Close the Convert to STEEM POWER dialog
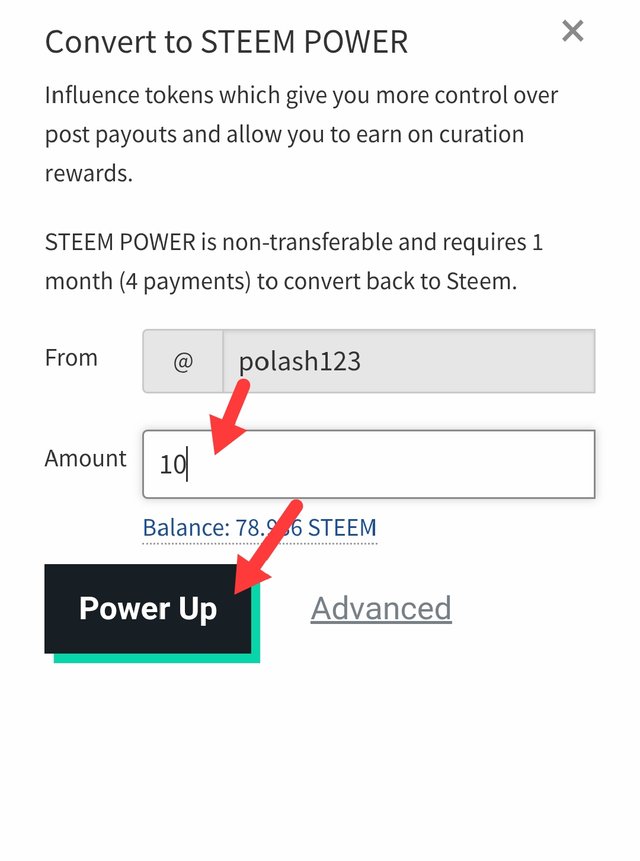640x861 pixels. [x=572, y=31]
